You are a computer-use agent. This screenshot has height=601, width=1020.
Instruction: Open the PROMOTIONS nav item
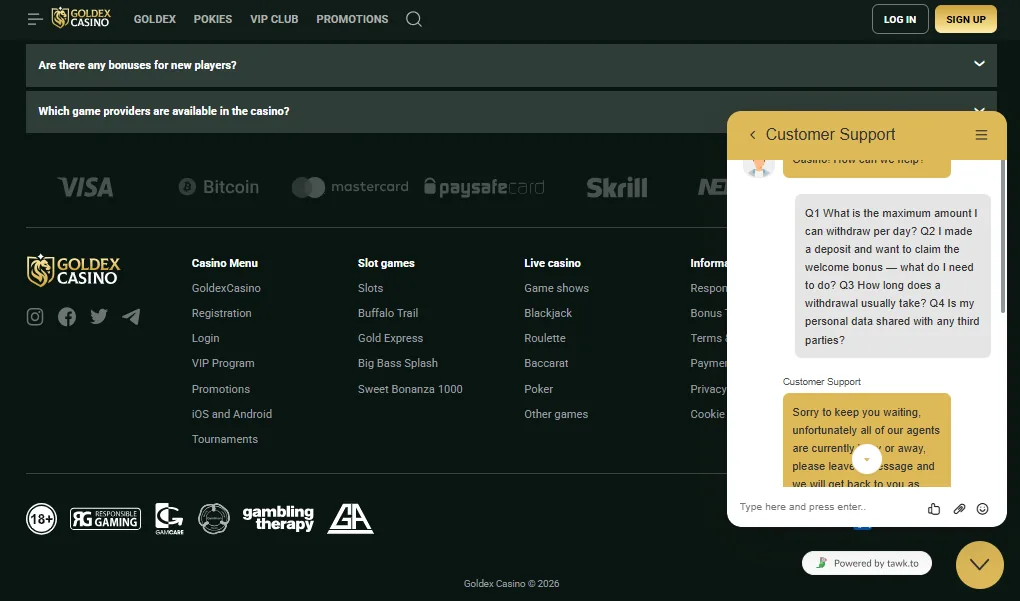click(x=353, y=19)
